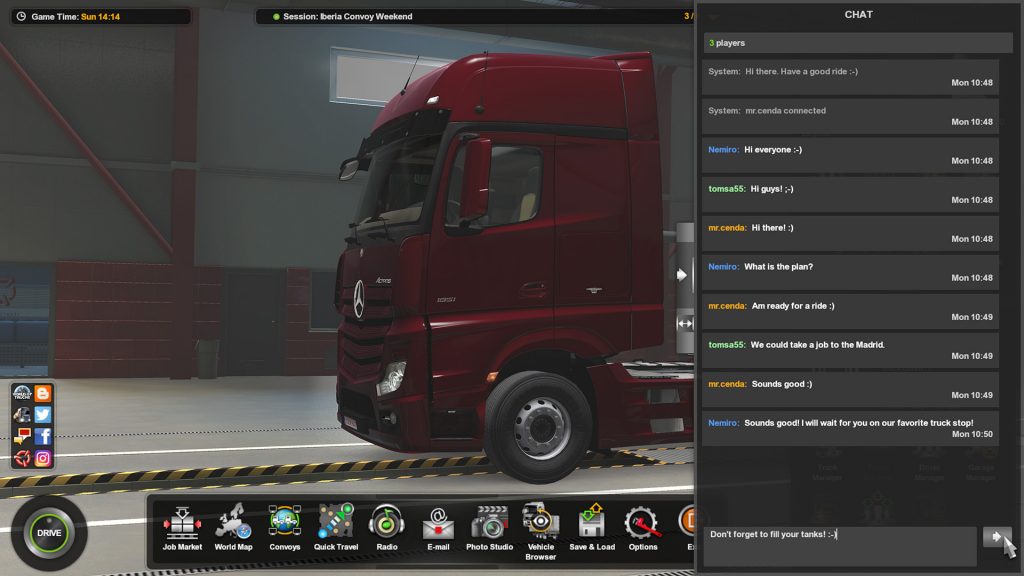The width and height of the screenshot is (1024, 576).
Task: Open the Instagram icon link
Action: tap(43, 458)
